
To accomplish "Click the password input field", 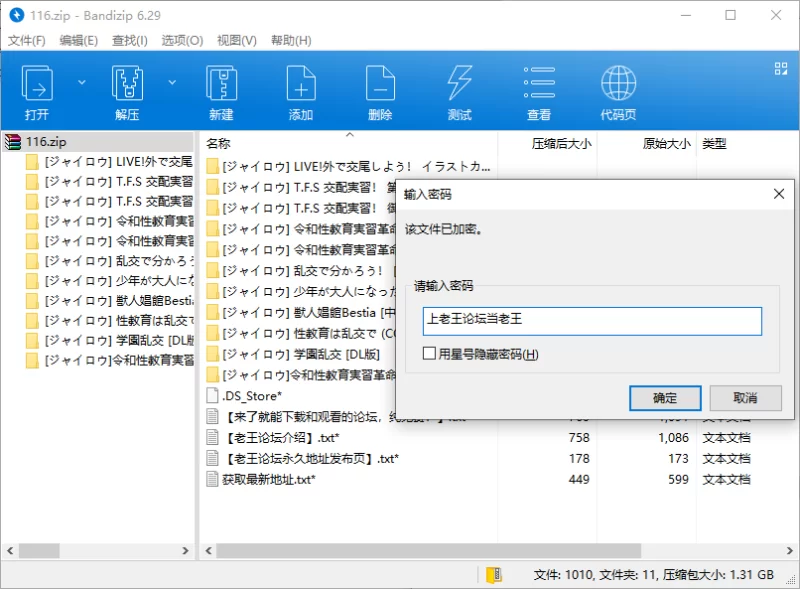I will coord(592,321).
